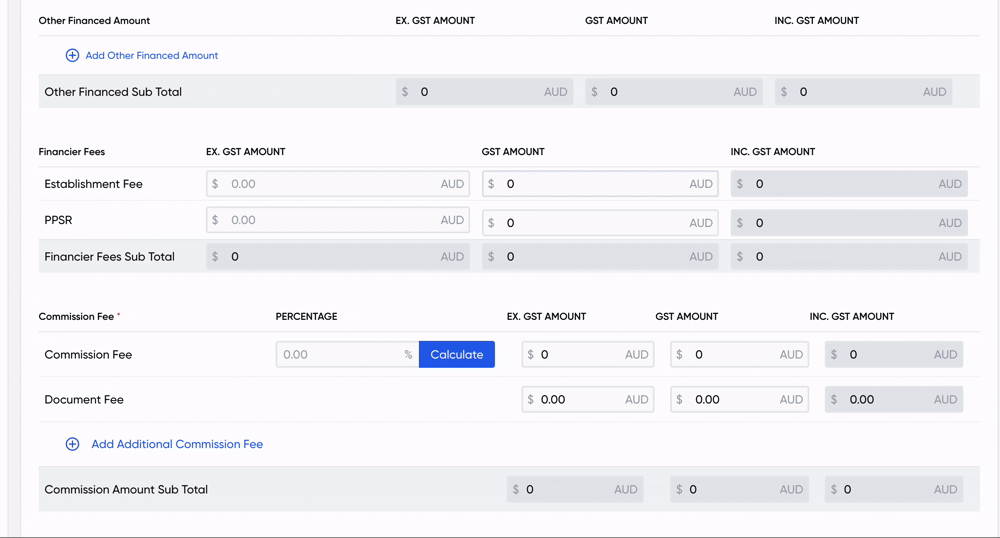Click the Document Fee Ex. GST amount field

[x=580, y=400]
